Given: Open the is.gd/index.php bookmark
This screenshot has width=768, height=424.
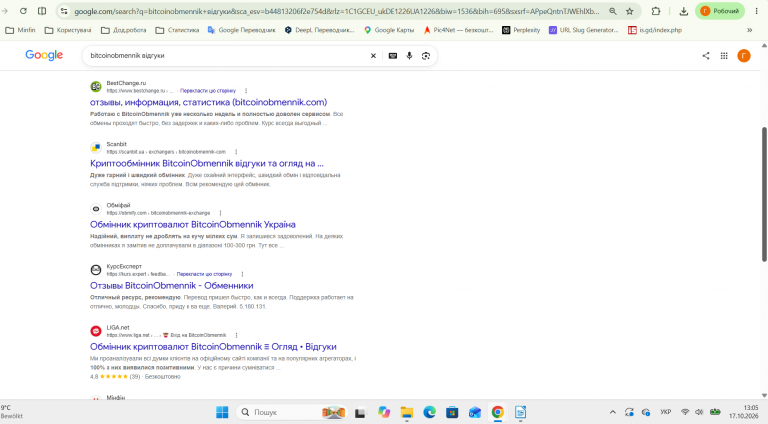Looking at the screenshot, I should click(655, 30).
